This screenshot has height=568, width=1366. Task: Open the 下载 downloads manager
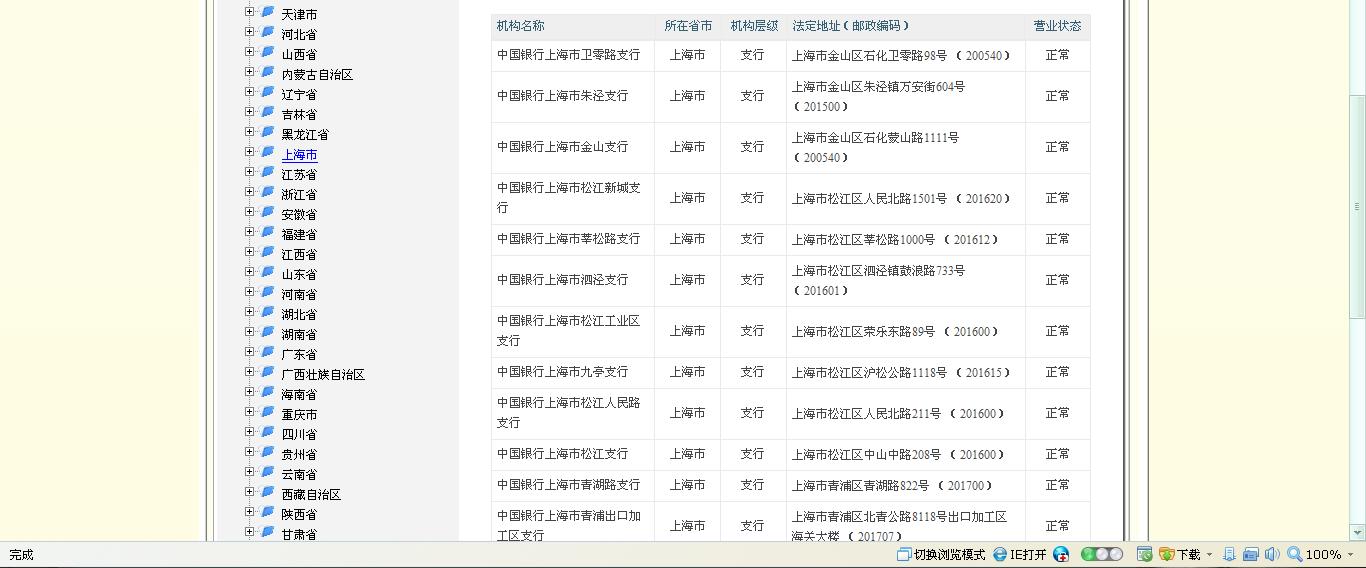pos(1179,554)
